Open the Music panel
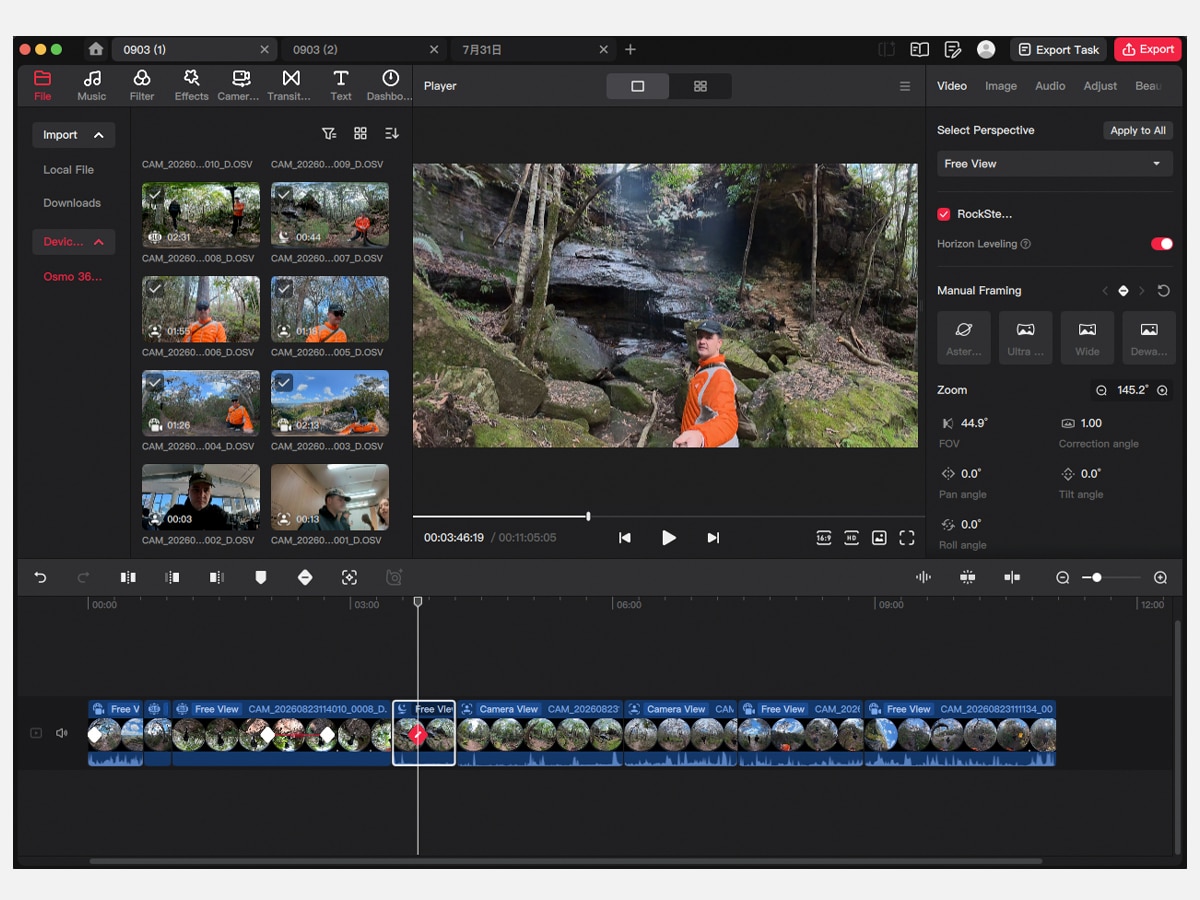The image size is (1200, 900). coord(92,85)
